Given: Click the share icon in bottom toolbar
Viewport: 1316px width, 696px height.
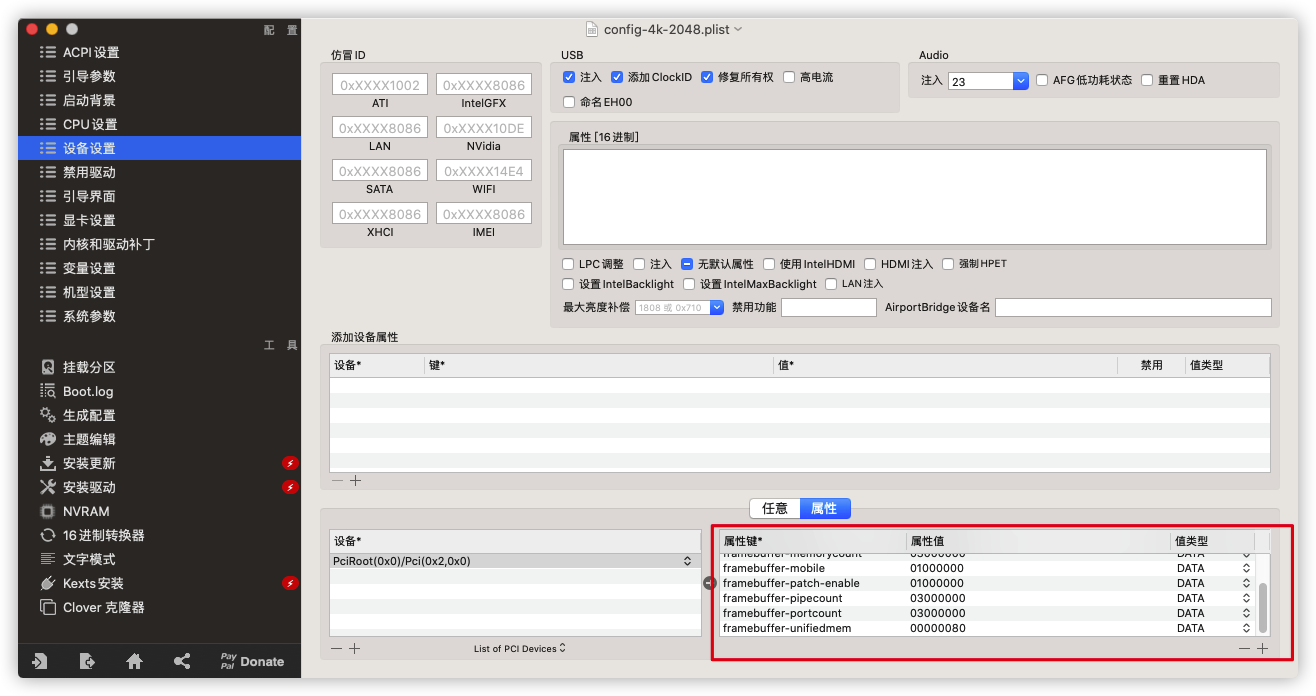Looking at the screenshot, I should pos(182,661).
